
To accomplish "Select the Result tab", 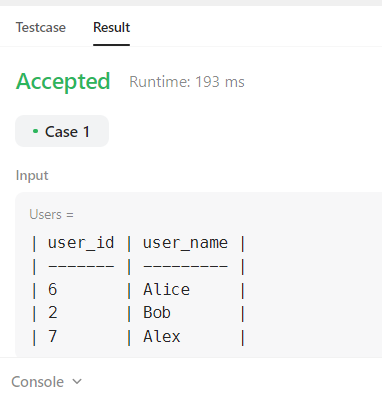I will pyautogui.click(x=111, y=27).
